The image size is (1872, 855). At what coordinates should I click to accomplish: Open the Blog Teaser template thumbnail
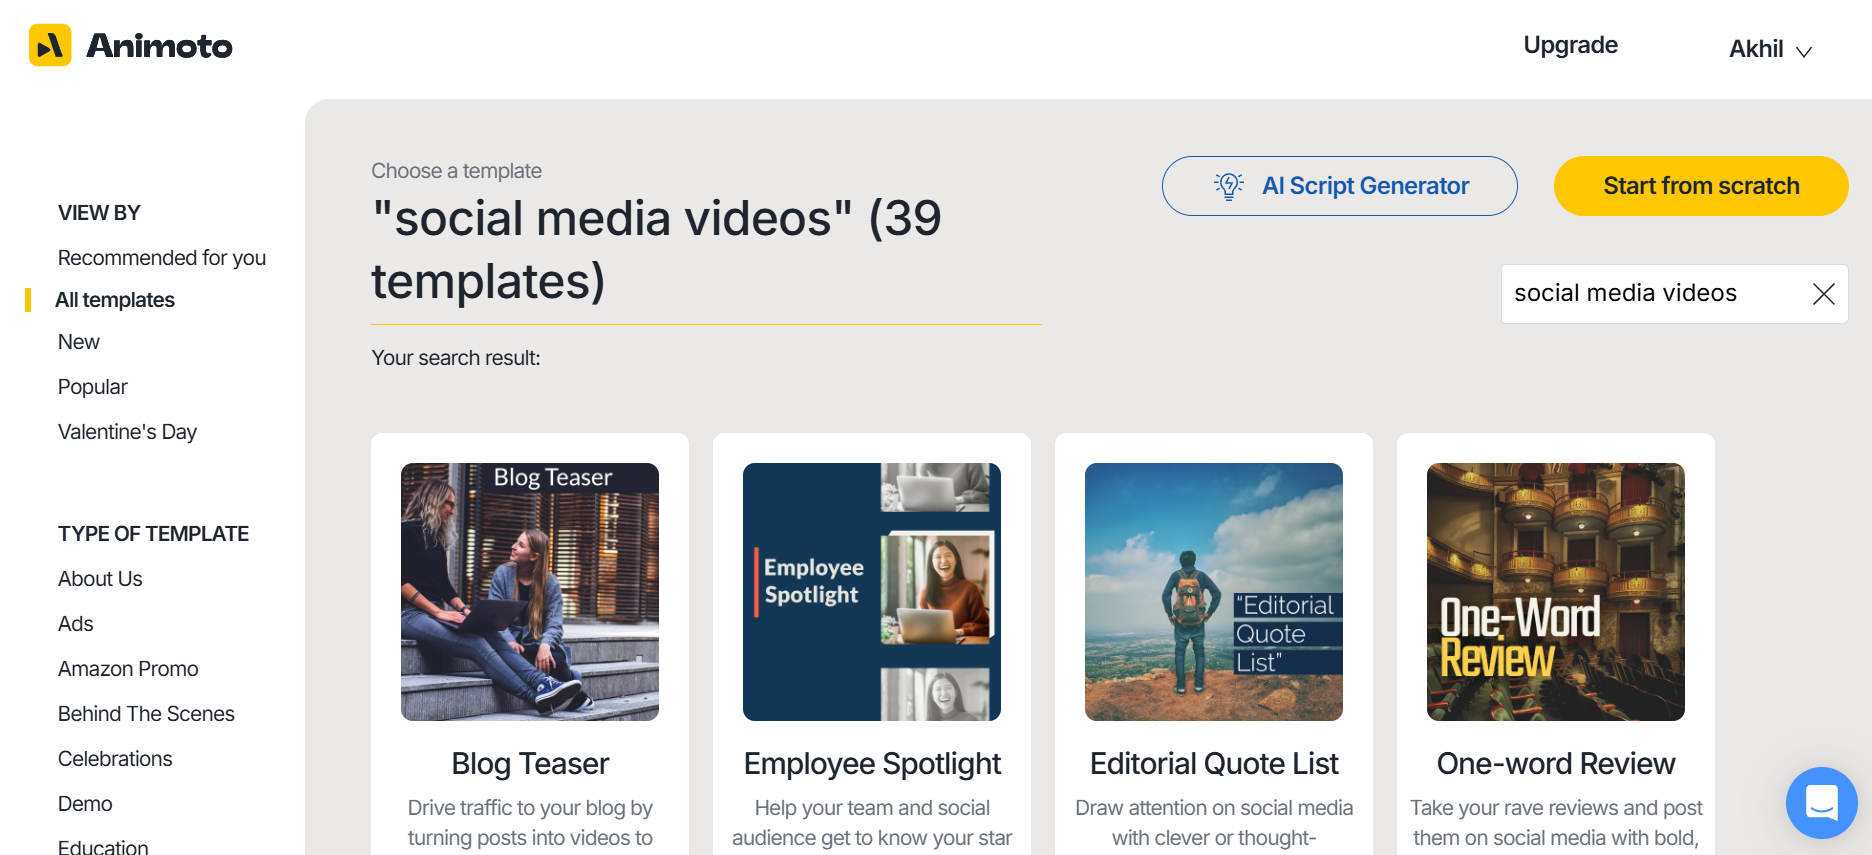(x=530, y=592)
